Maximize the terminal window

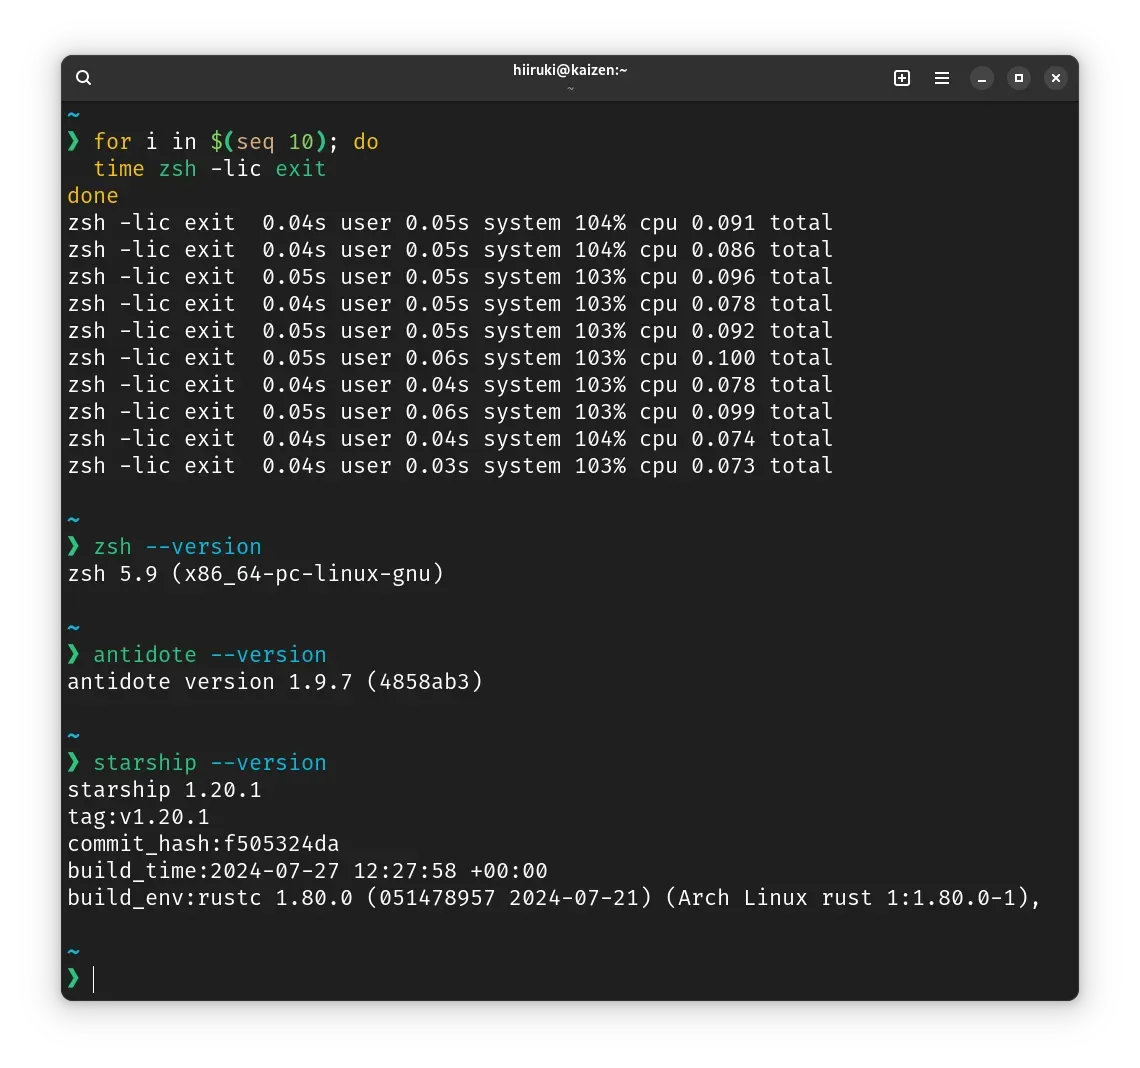pos(1019,78)
